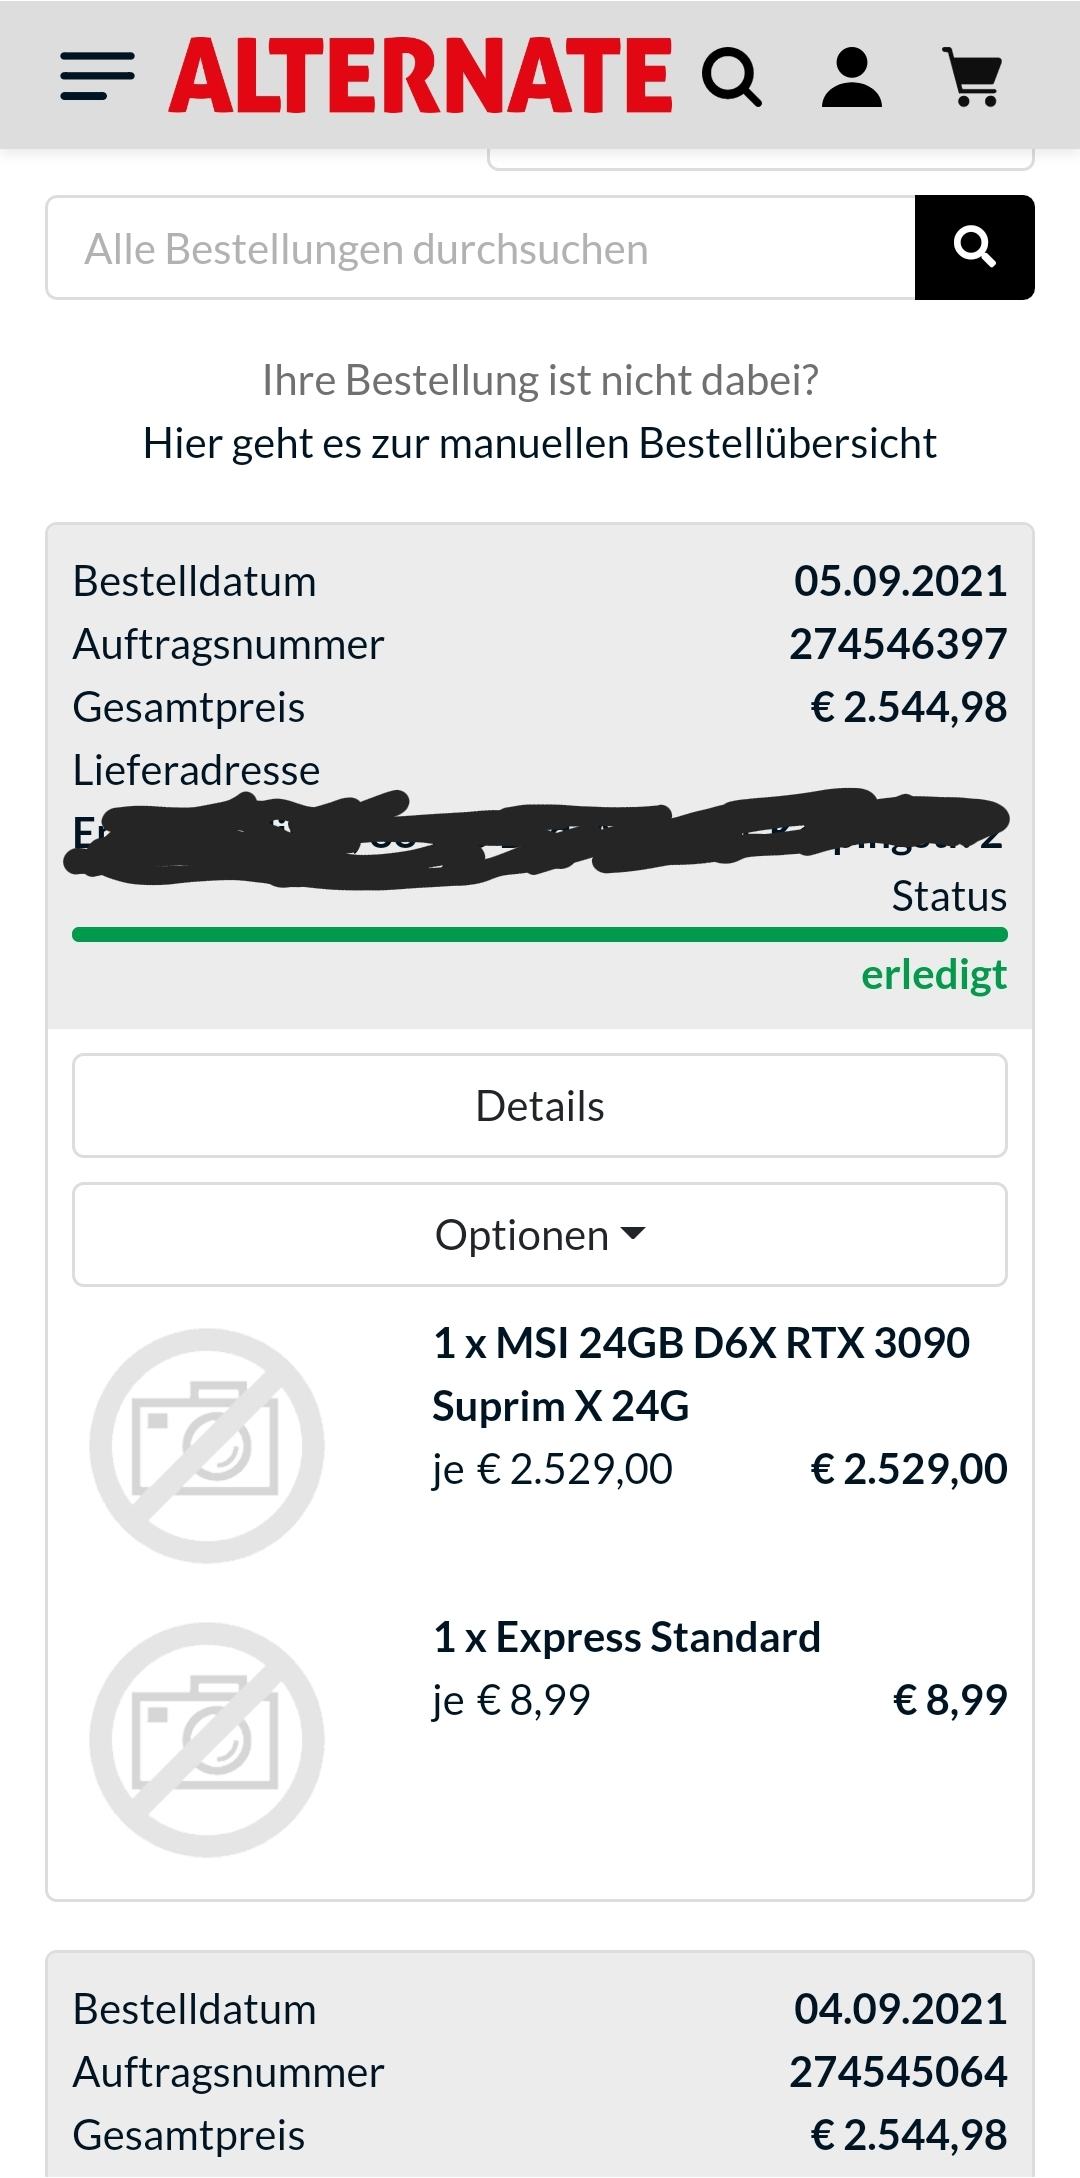Open the MSI RTX 3090 placeholder image

(x=207, y=1445)
